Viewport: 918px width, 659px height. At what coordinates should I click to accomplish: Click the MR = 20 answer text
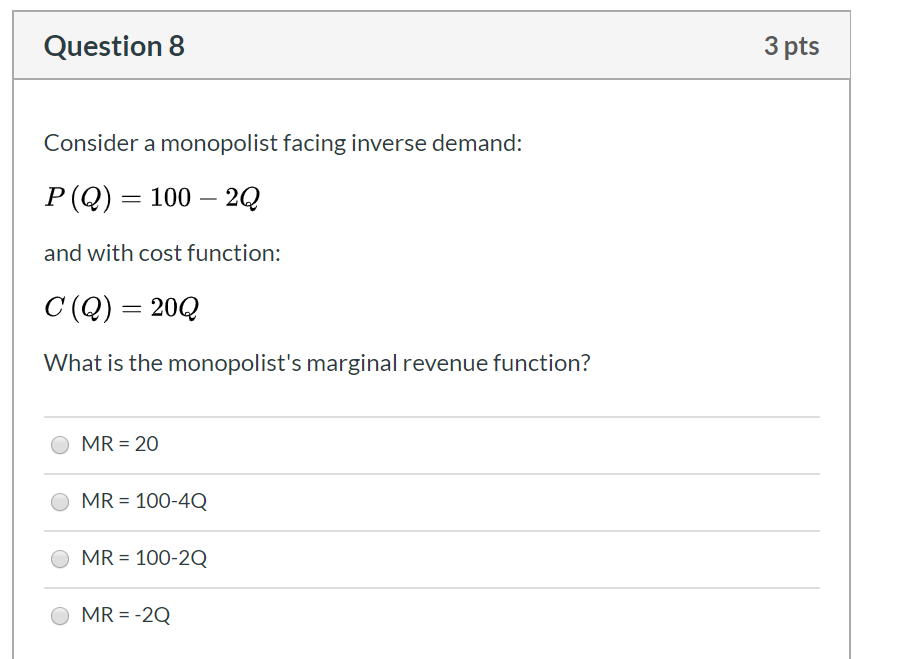point(118,444)
